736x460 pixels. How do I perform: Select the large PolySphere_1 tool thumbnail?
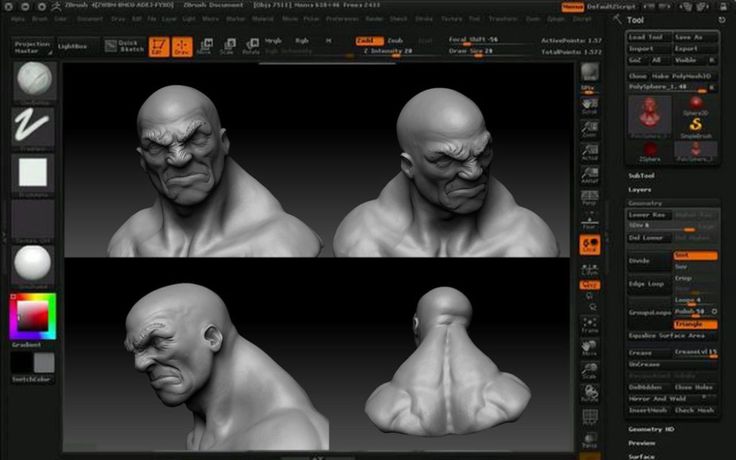650,117
